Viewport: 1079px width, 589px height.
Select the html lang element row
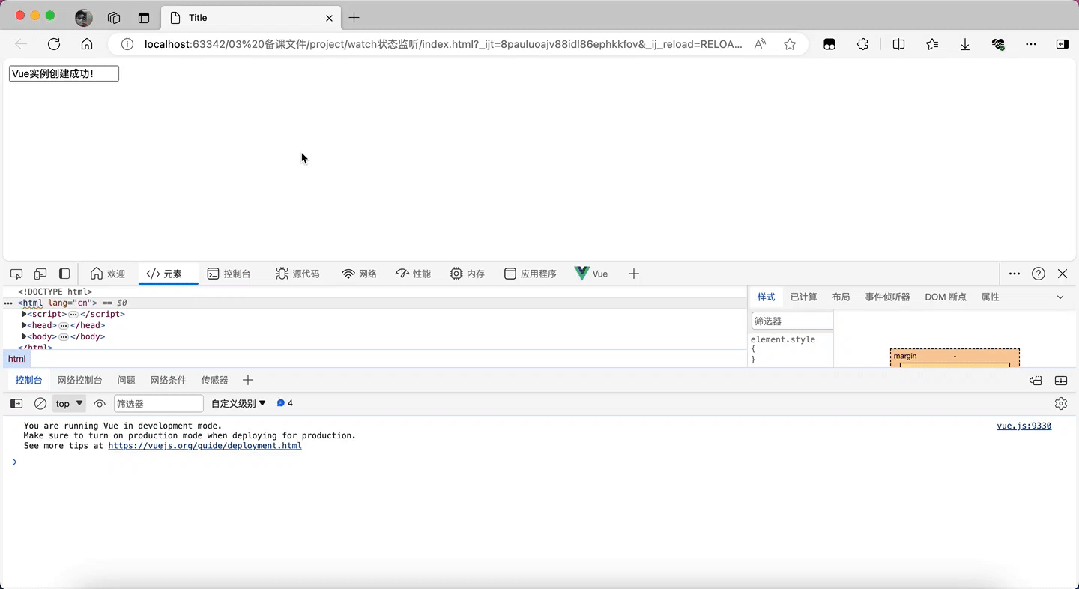coord(374,303)
